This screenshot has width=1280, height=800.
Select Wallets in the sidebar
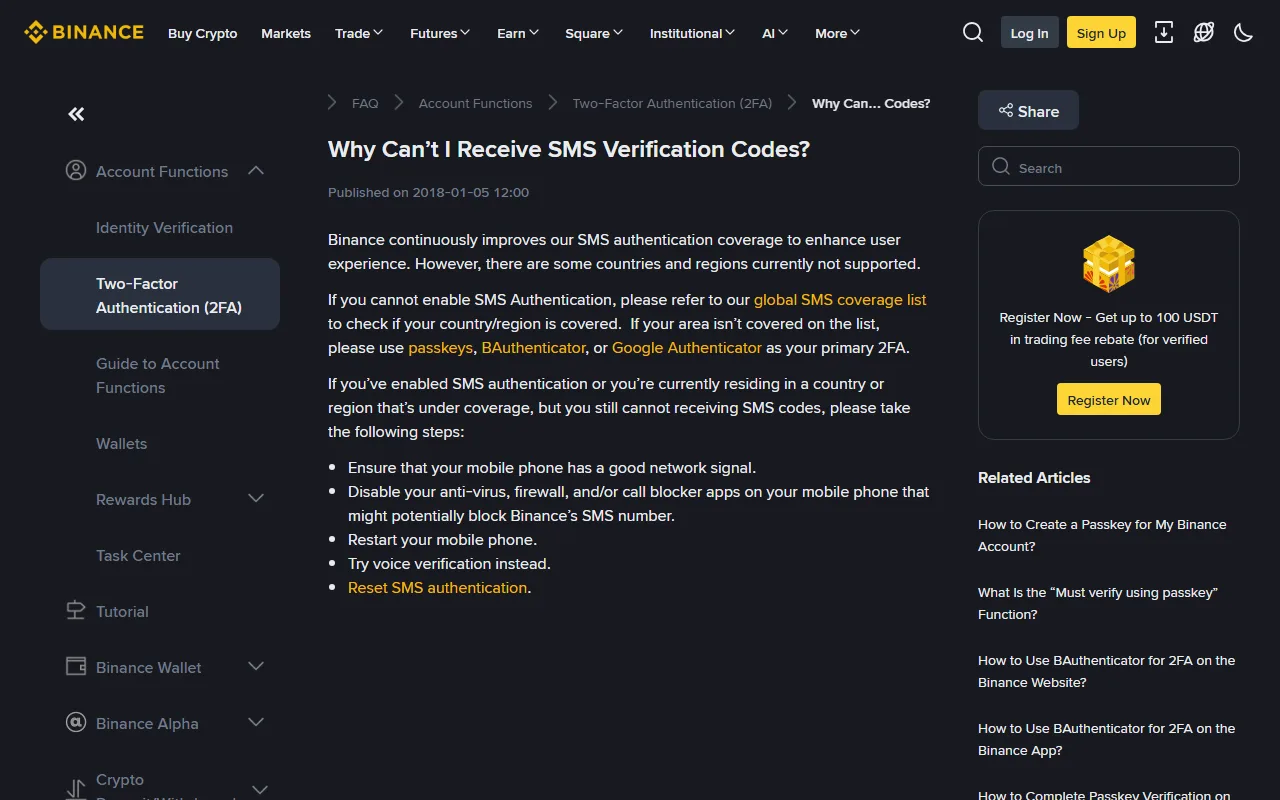point(122,443)
